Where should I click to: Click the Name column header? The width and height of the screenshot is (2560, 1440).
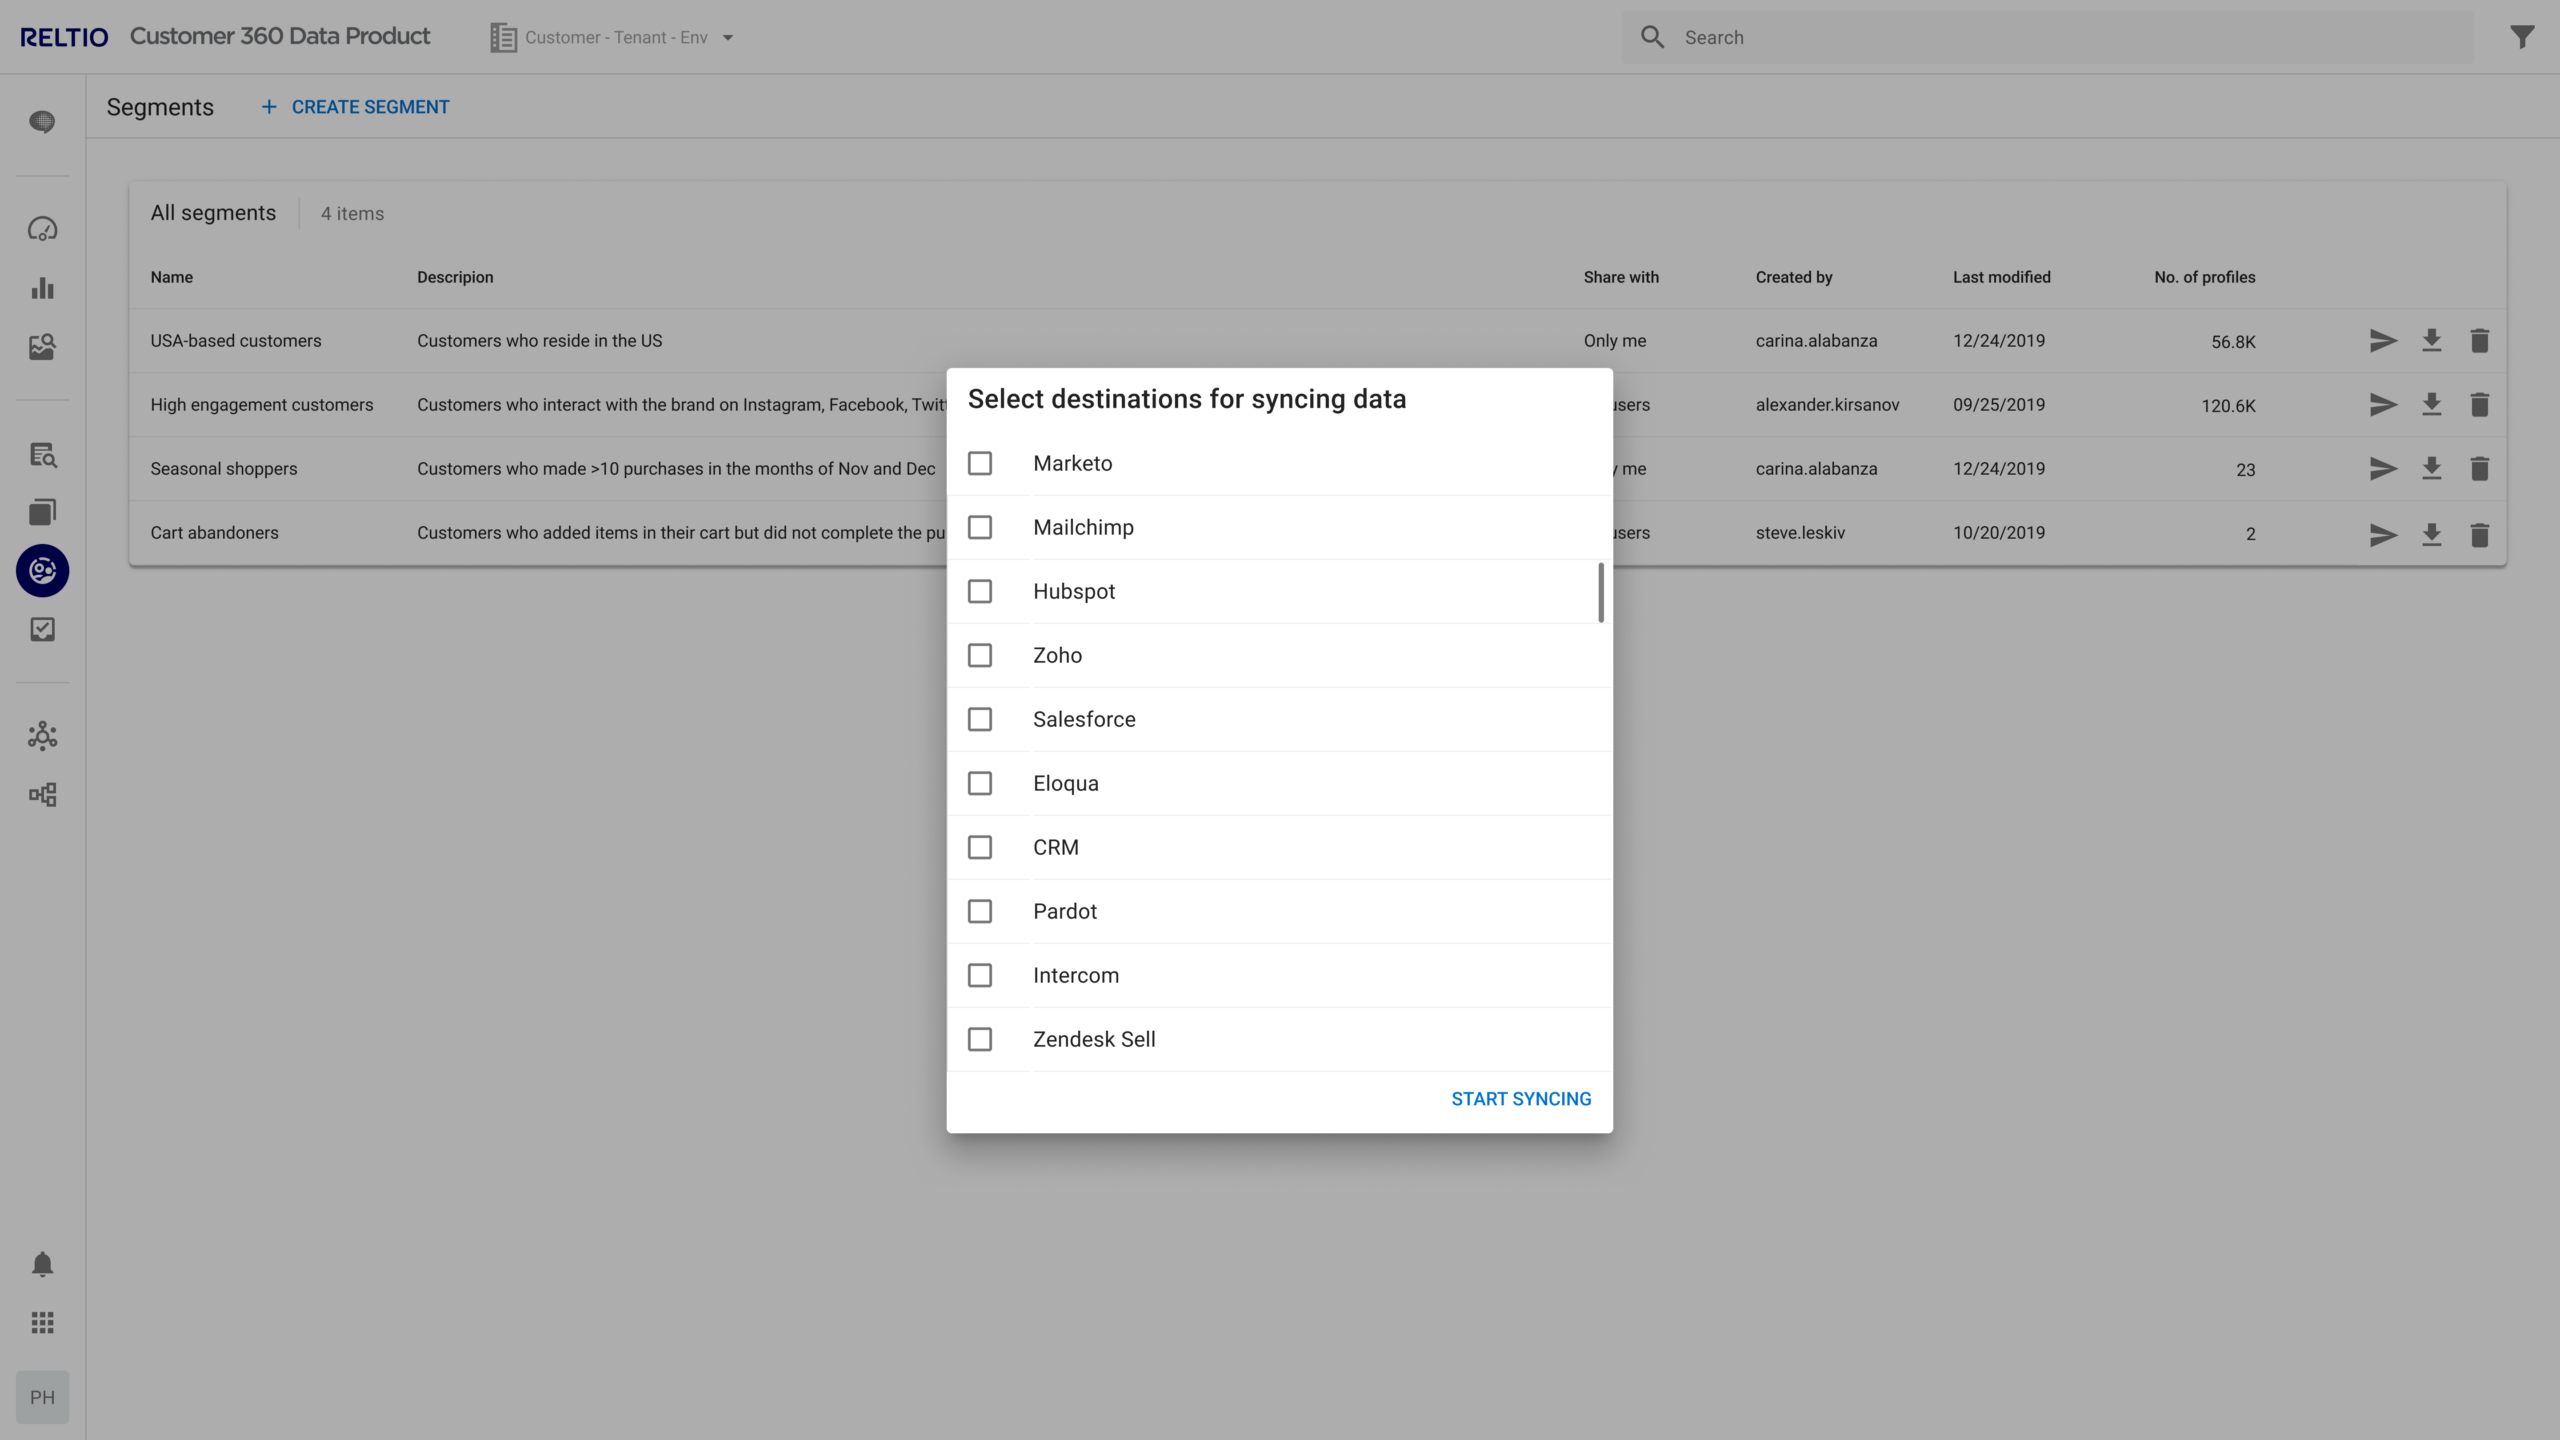172,277
